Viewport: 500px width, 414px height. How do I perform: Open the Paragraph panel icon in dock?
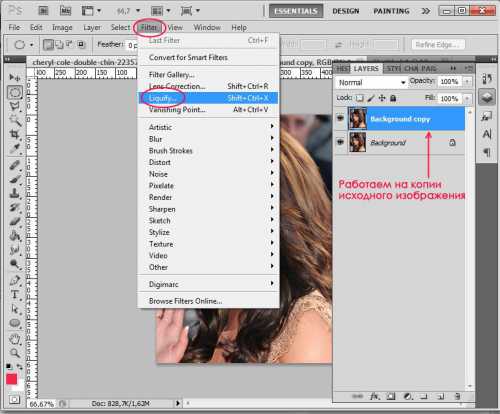coord(487,153)
